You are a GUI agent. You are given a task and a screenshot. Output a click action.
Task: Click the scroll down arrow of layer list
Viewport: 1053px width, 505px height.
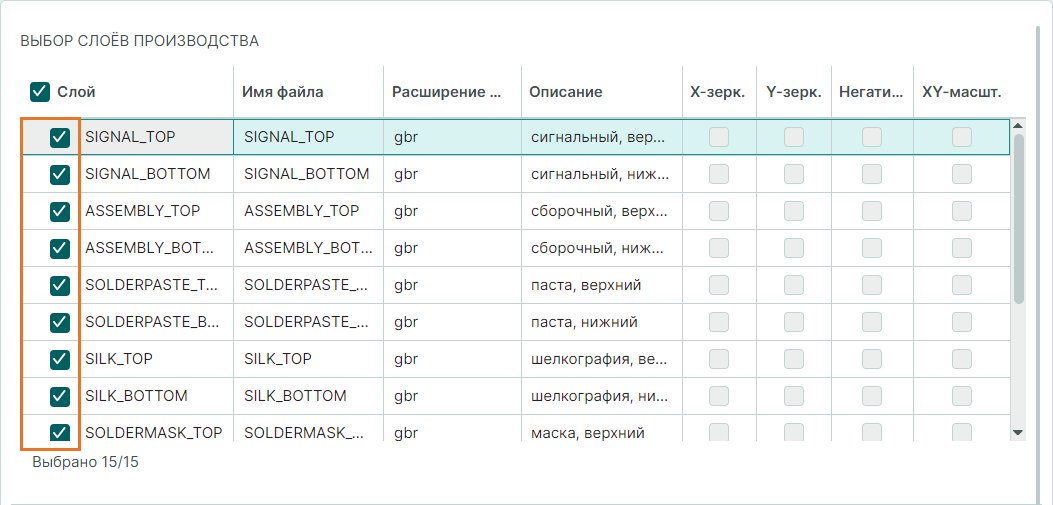click(x=1018, y=432)
